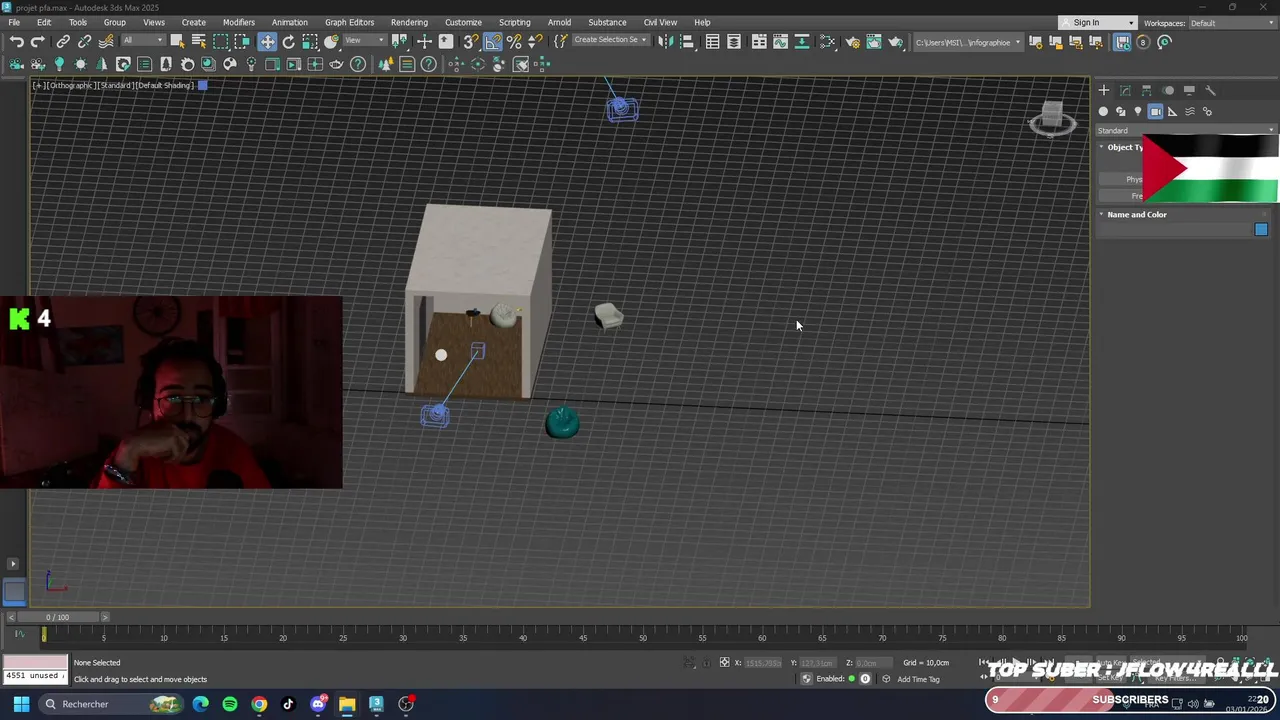Toggle the Show Ribbon button

(x=760, y=42)
